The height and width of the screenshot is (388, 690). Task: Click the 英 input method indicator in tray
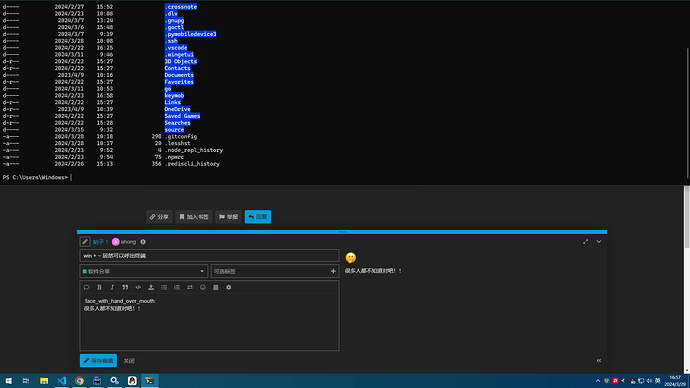pyautogui.click(x=657, y=381)
